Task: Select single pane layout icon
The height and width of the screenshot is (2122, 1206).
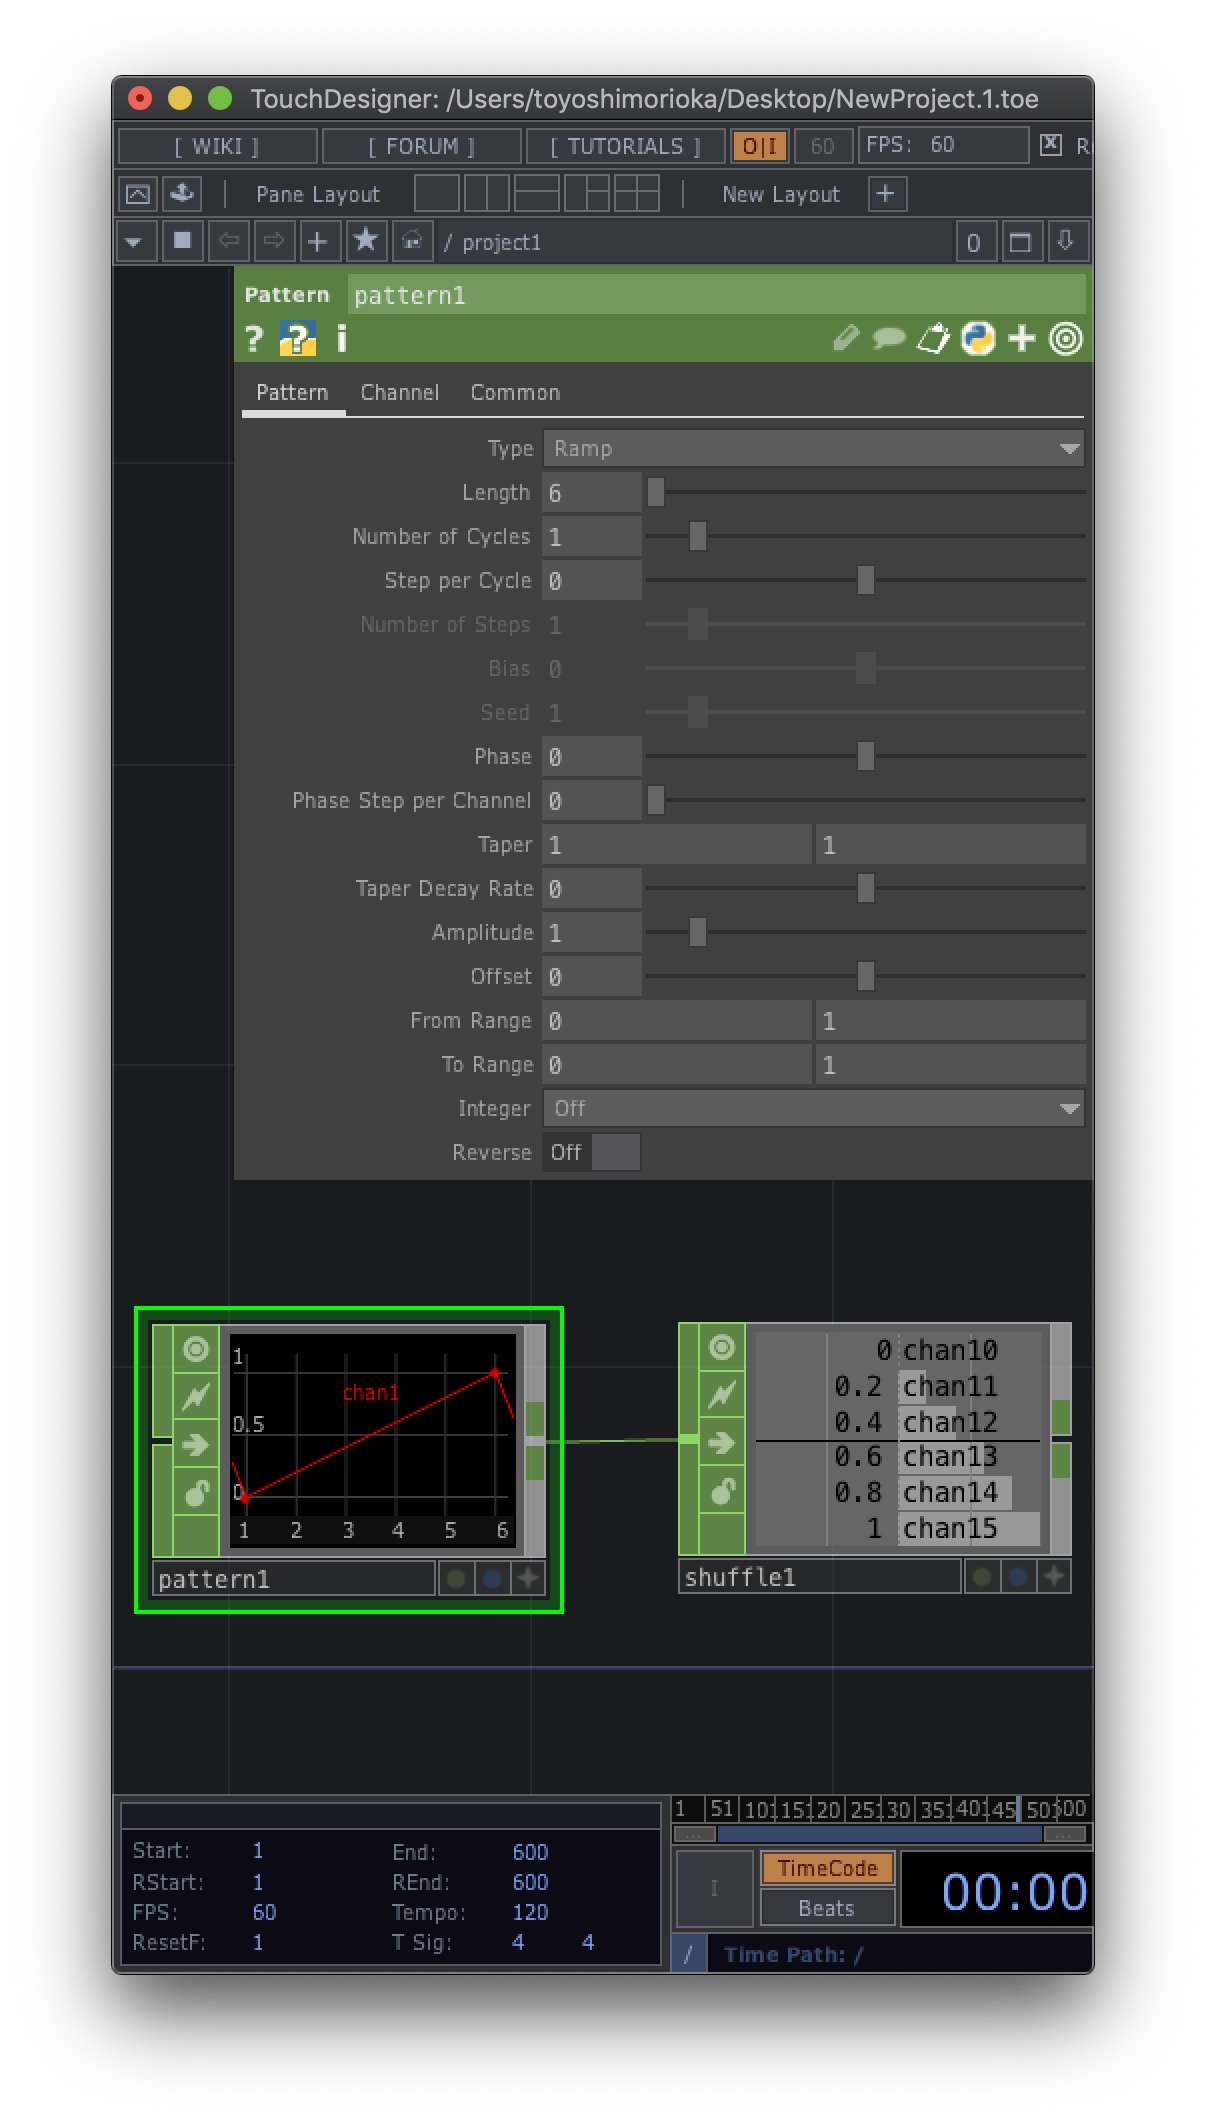Action: pyautogui.click(x=437, y=194)
